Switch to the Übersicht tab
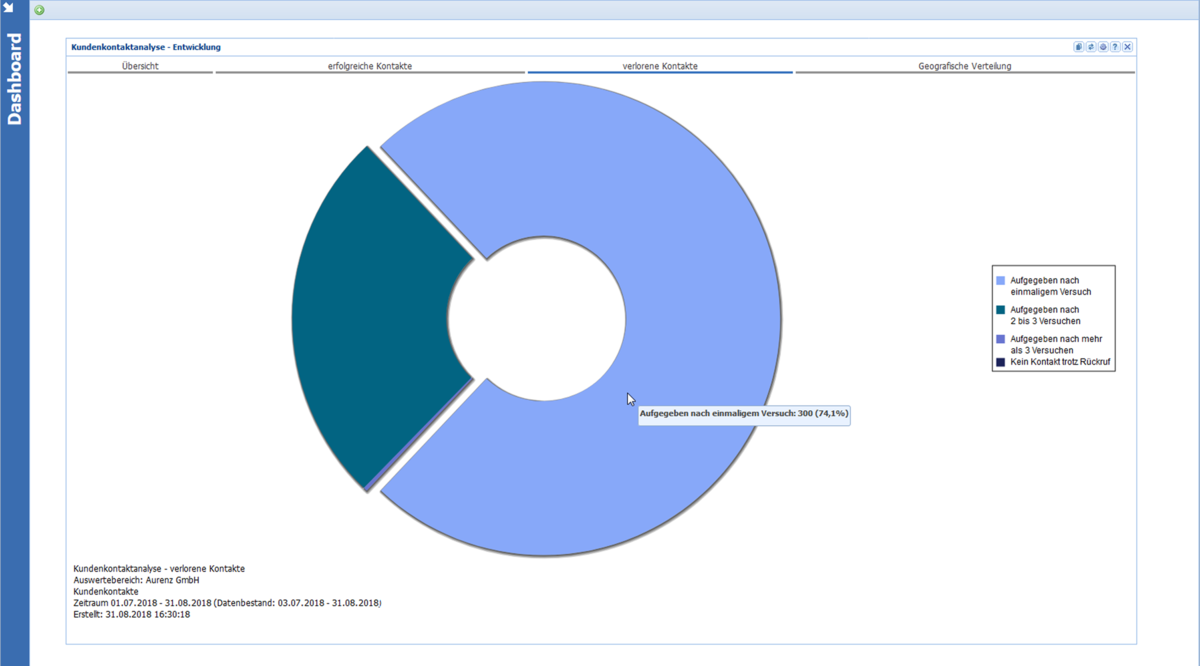 tap(141, 66)
